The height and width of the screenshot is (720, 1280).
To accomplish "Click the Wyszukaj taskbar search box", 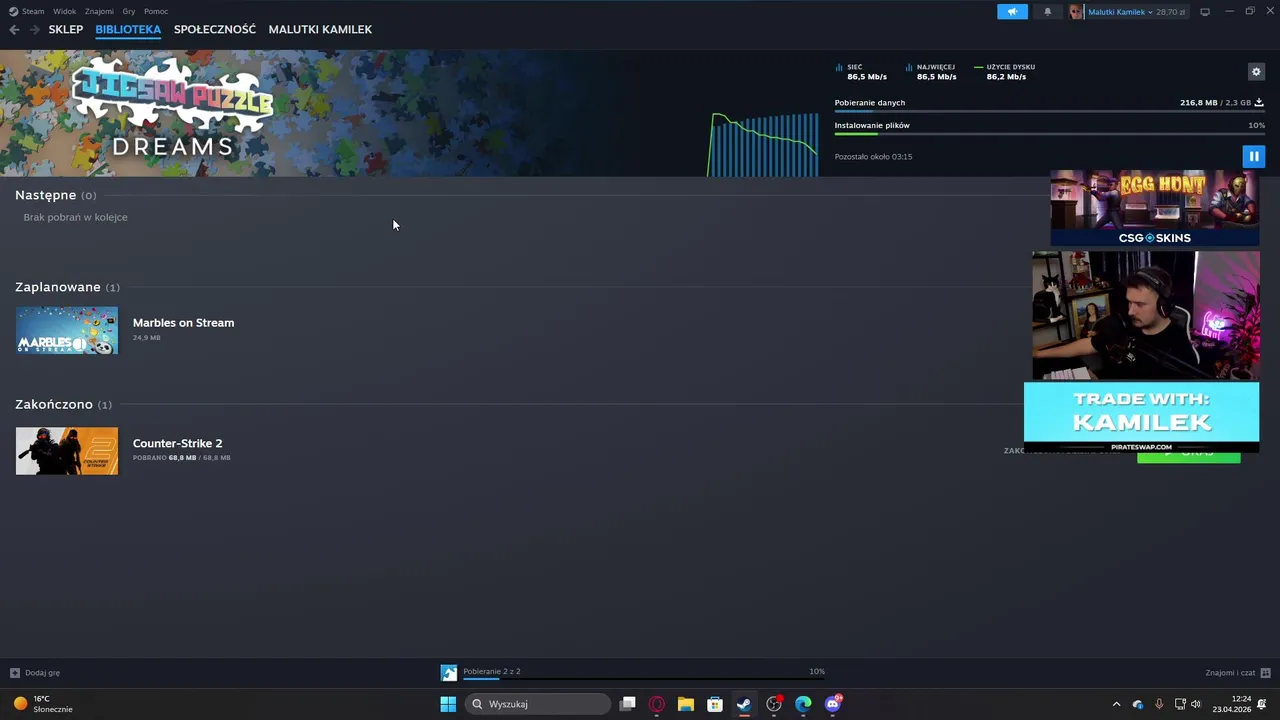I will (538, 704).
